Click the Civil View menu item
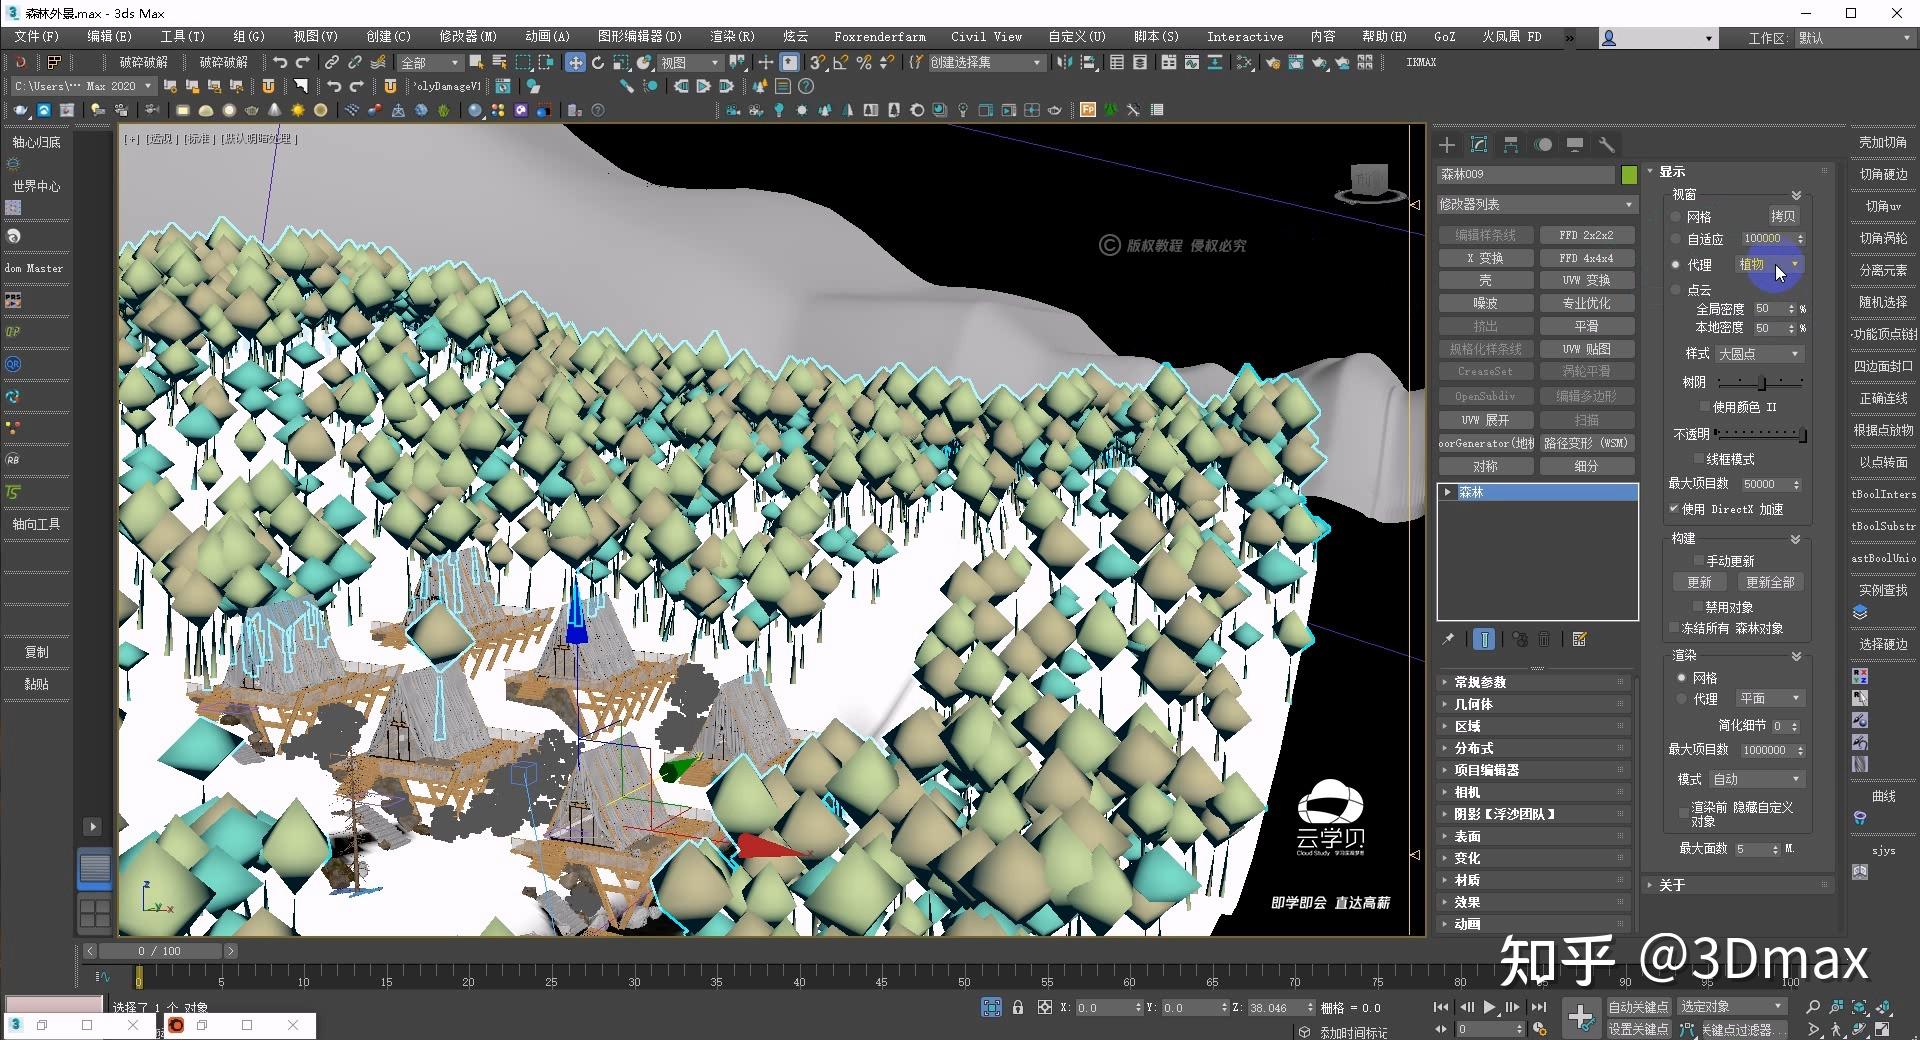1920x1040 pixels. tap(985, 36)
